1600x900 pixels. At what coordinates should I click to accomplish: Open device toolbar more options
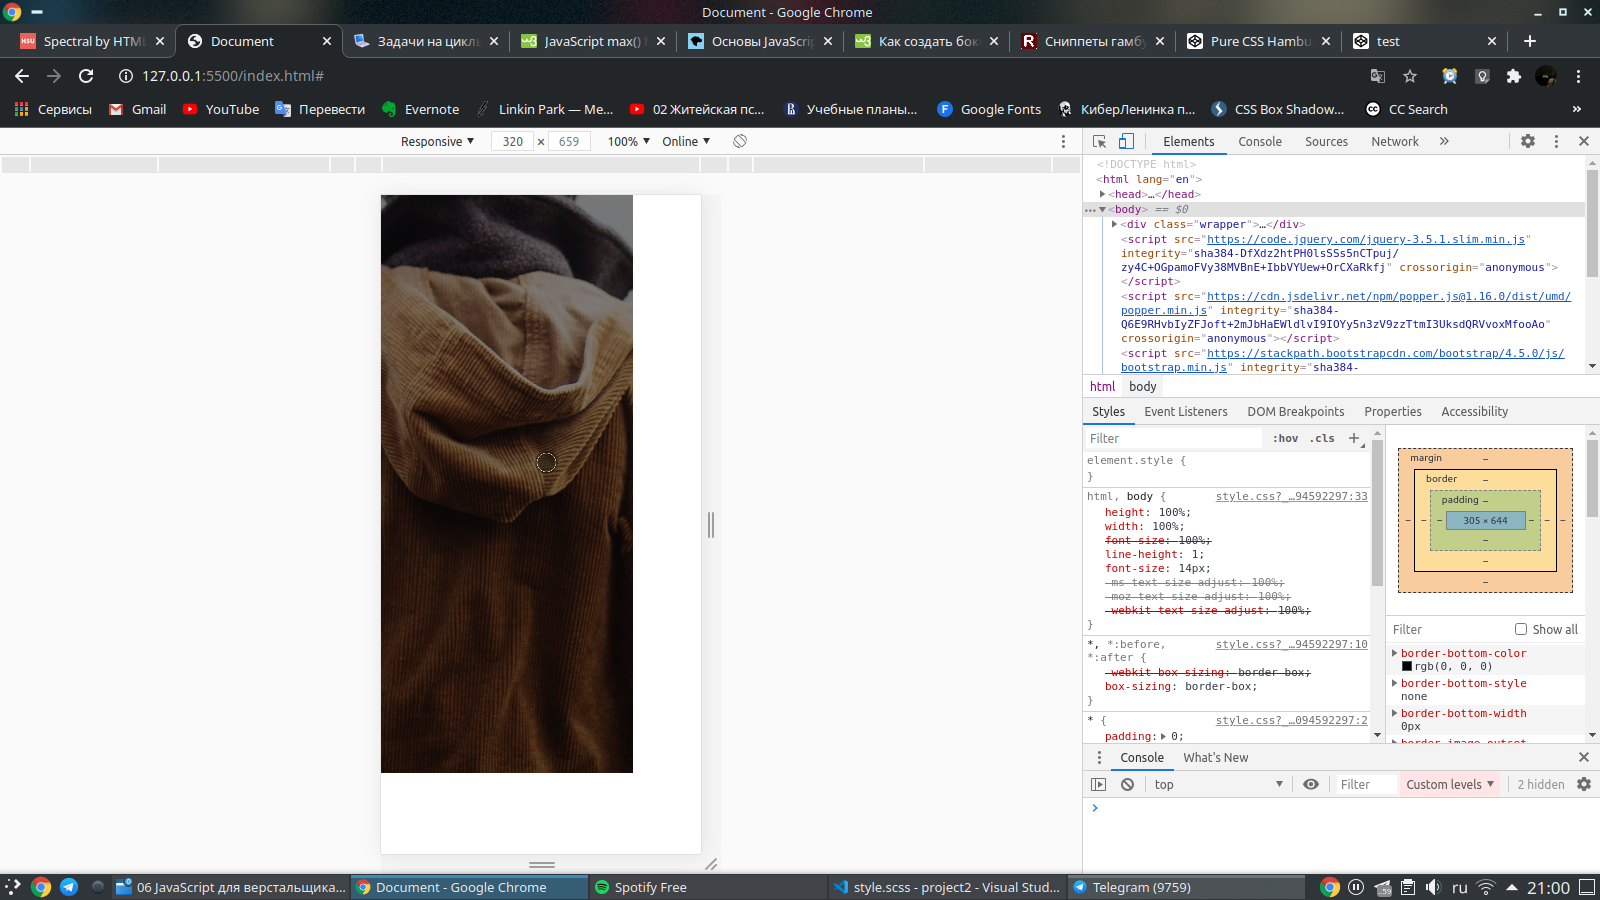coord(1063,141)
